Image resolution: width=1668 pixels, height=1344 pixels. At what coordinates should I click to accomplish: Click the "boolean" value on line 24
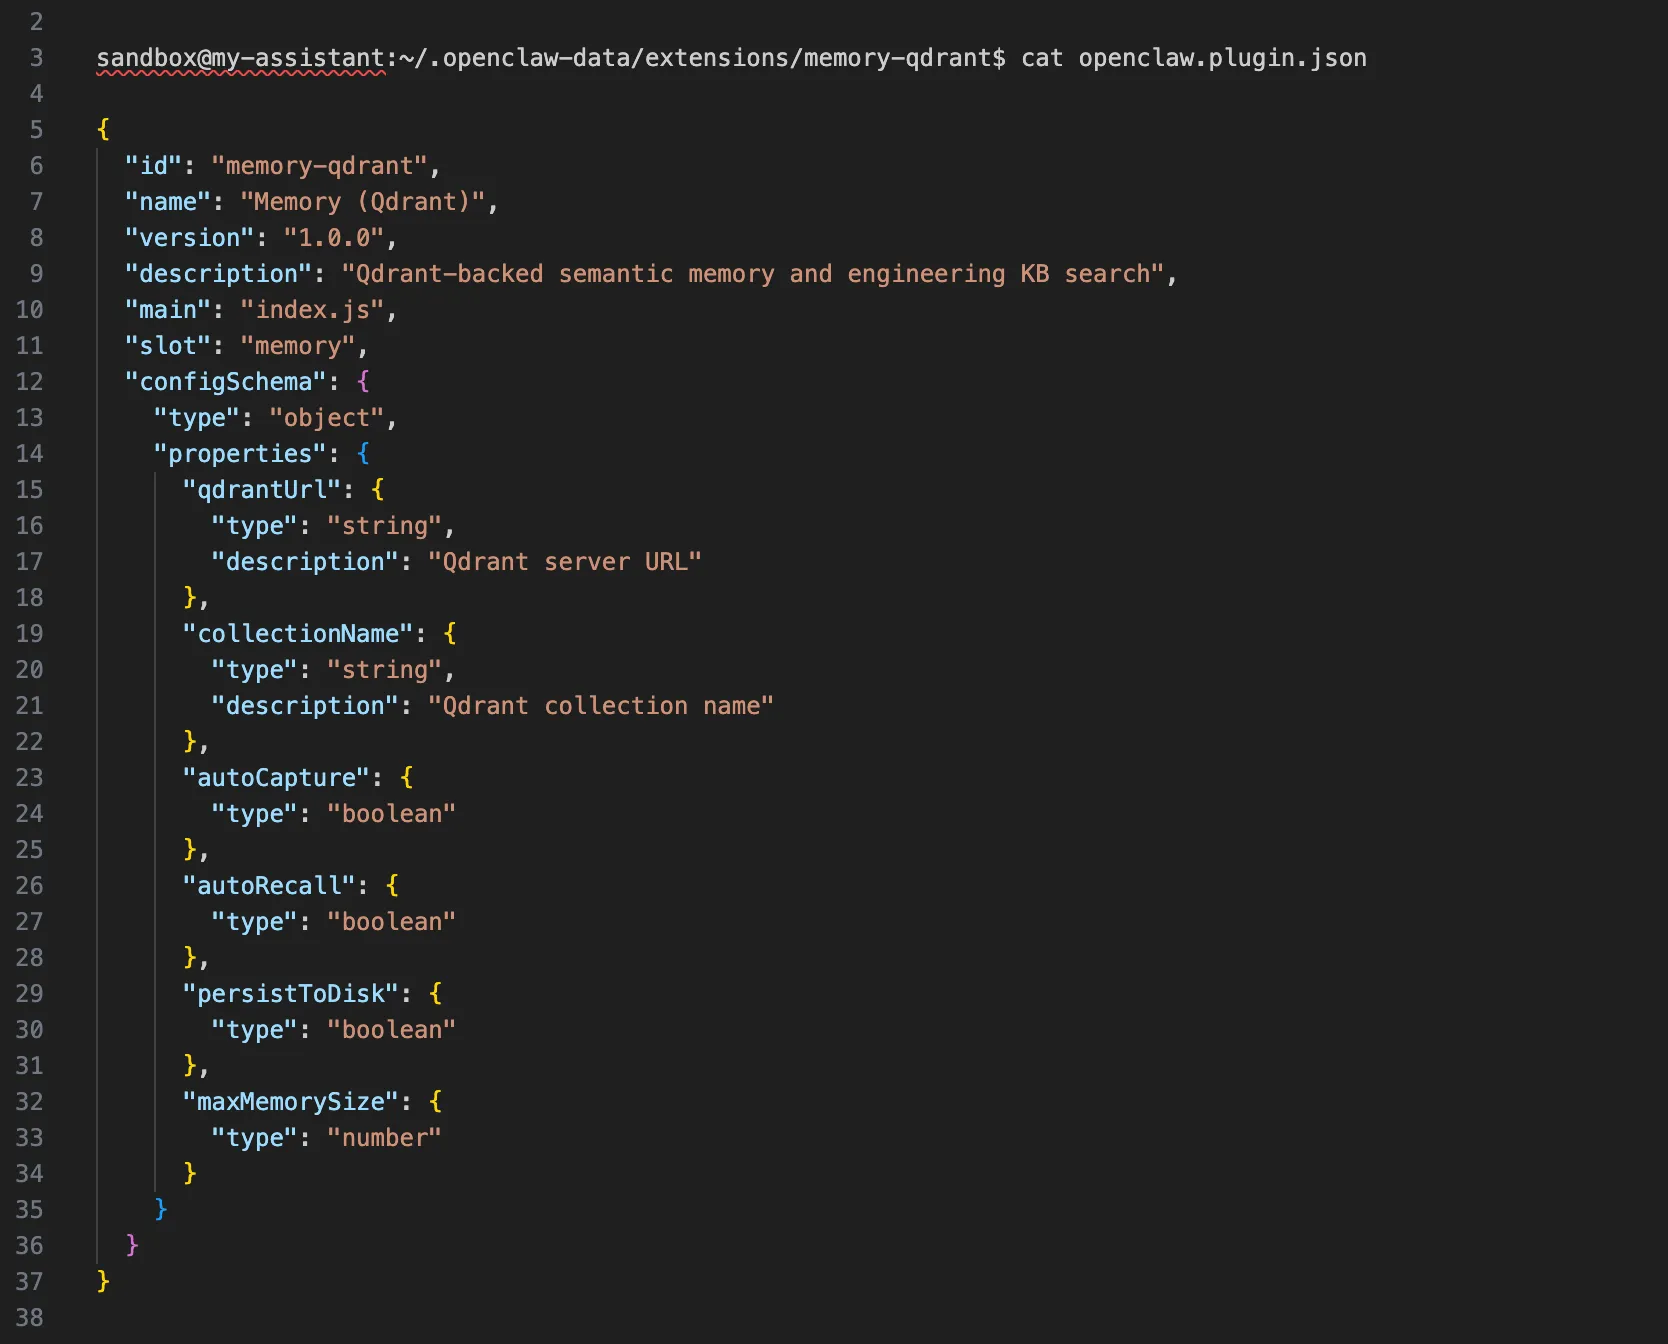pyautogui.click(x=392, y=814)
